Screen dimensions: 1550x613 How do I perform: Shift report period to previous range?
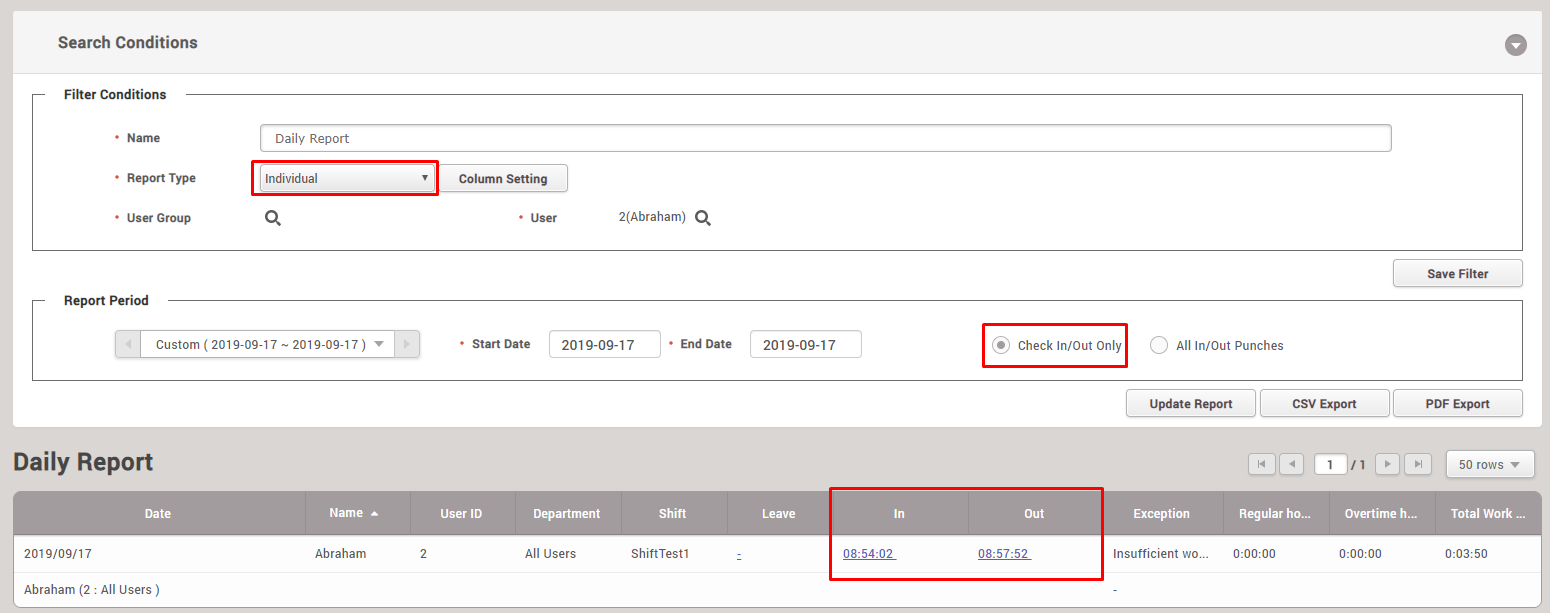coord(128,344)
